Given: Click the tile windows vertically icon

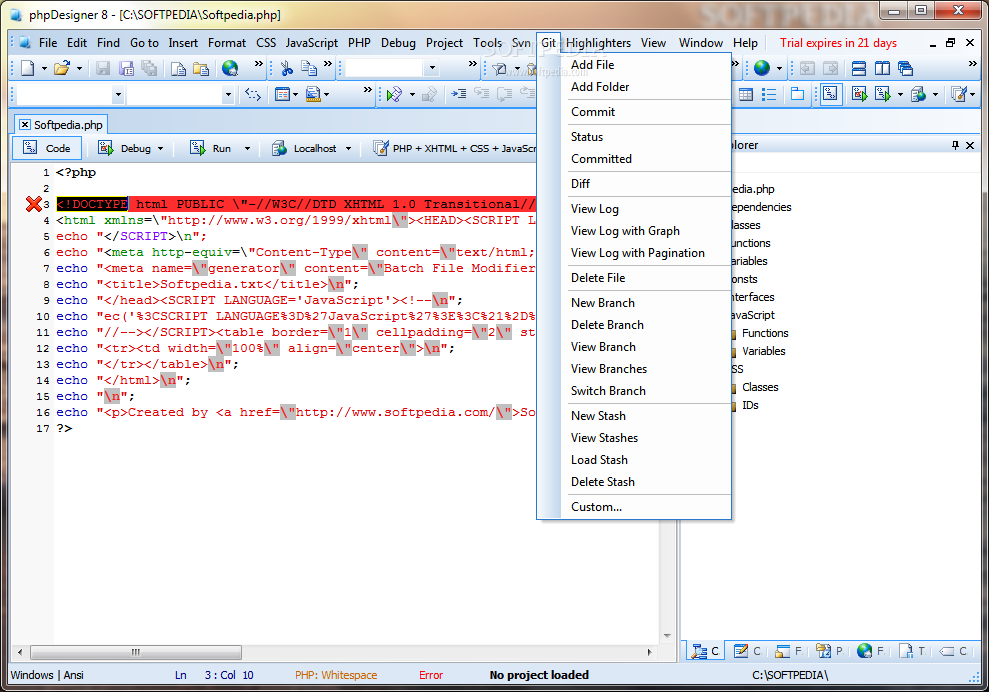Looking at the screenshot, I should (882, 68).
